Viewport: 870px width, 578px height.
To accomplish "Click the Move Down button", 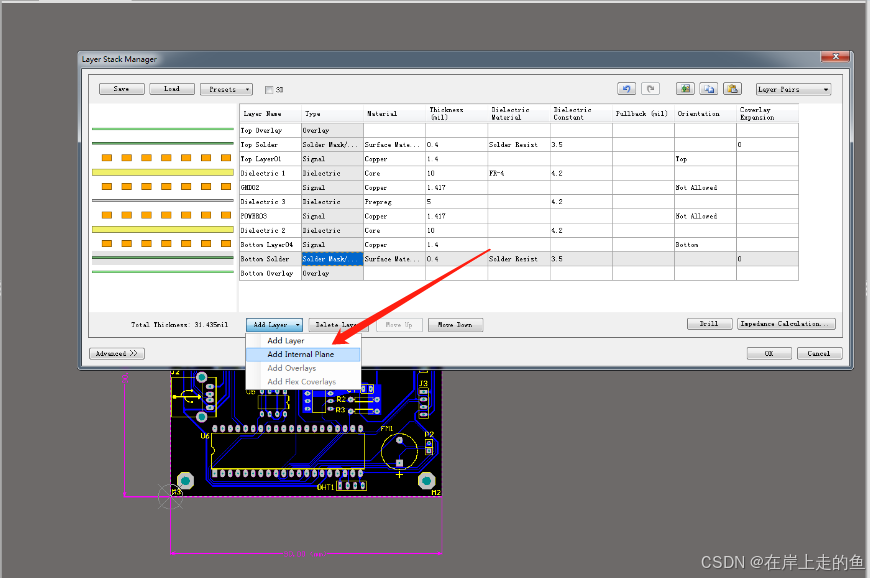I will click(x=456, y=325).
